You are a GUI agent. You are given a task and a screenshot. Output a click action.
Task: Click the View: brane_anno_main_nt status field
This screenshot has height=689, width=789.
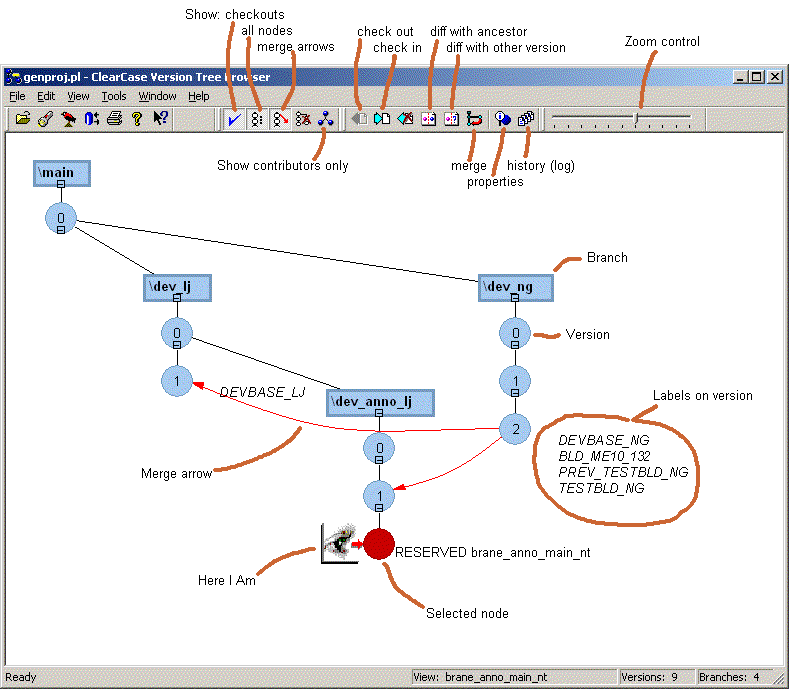tap(514, 677)
